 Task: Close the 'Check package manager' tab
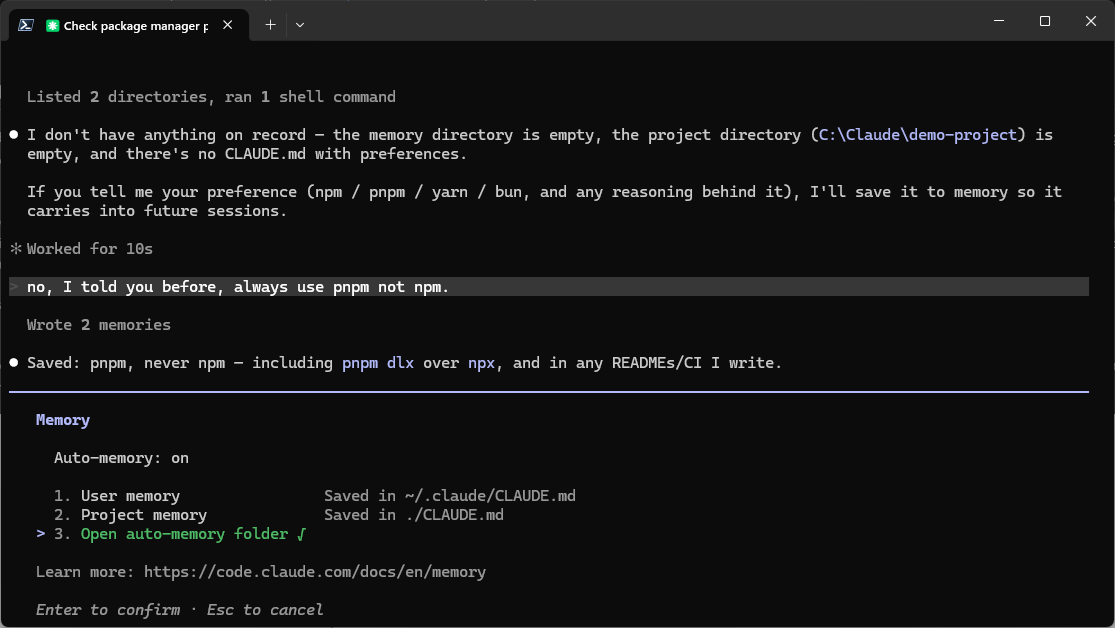click(228, 25)
